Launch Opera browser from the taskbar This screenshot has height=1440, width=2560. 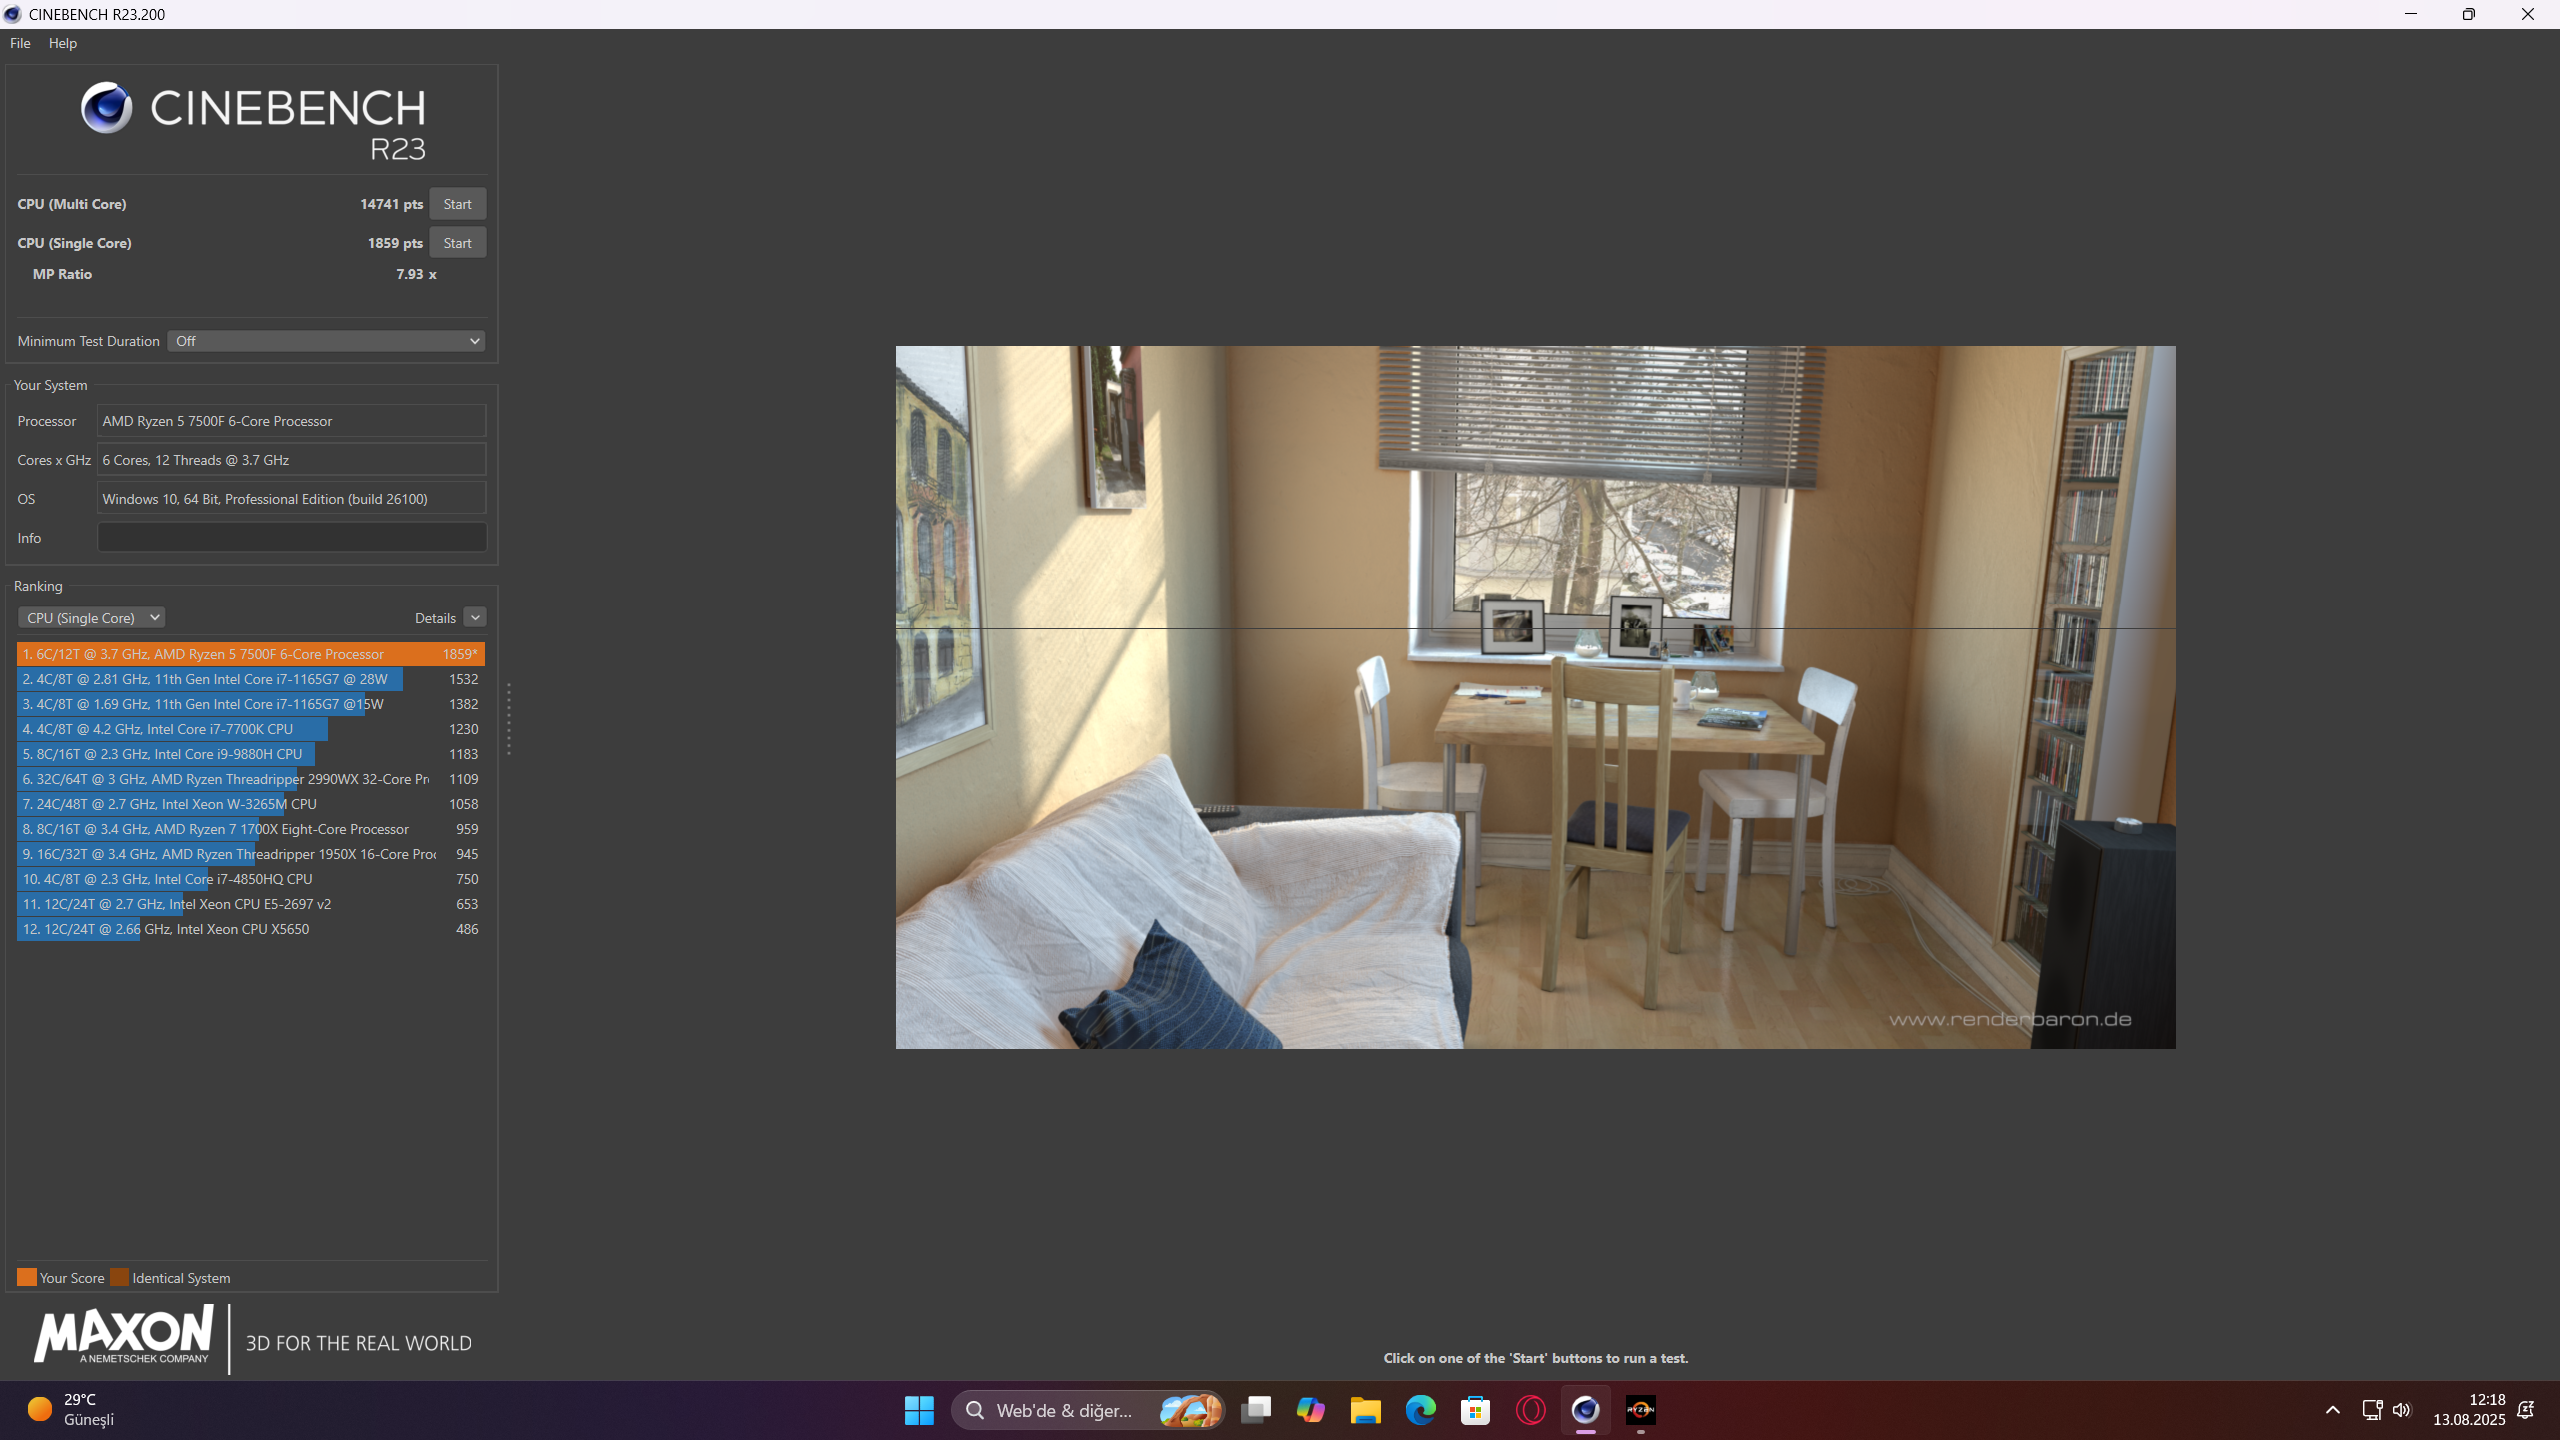pos(1531,1410)
